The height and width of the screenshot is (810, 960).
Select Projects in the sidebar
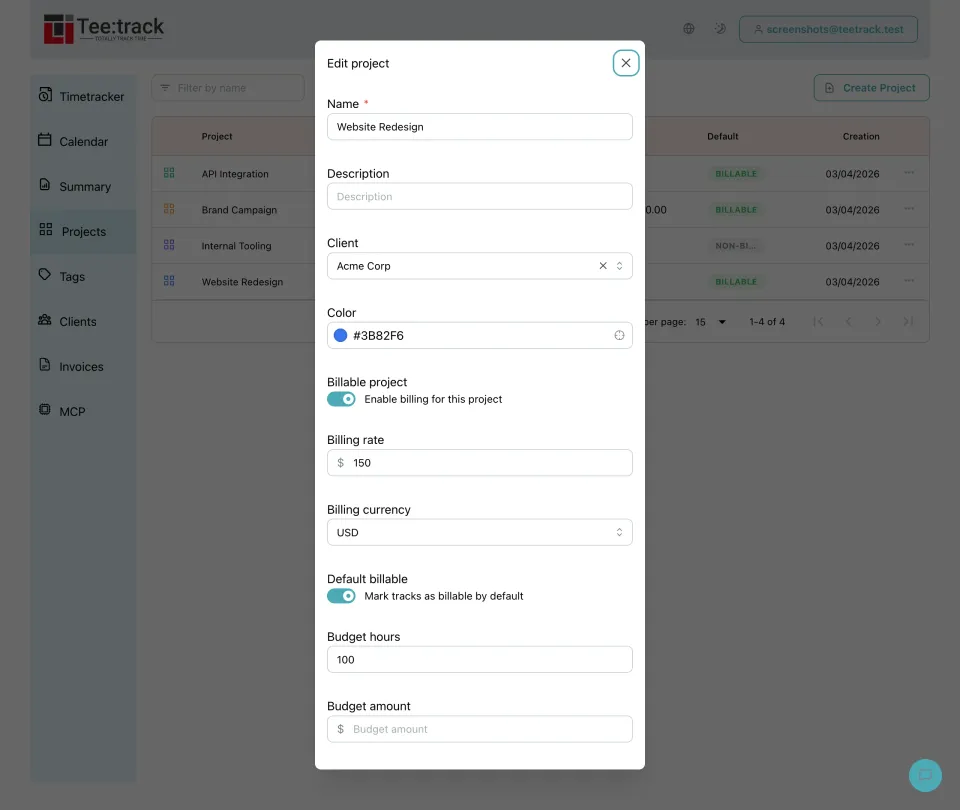[x=83, y=231]
